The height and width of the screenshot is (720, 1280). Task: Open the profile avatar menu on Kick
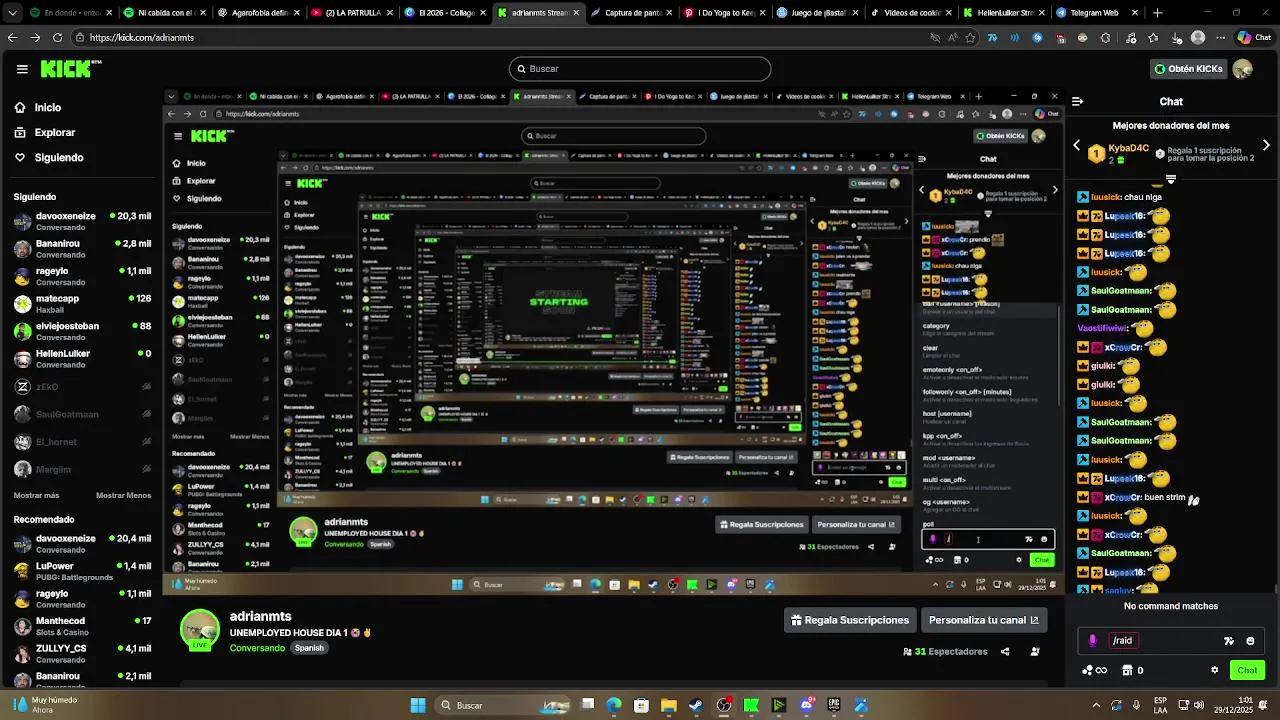pos(1243,69)
